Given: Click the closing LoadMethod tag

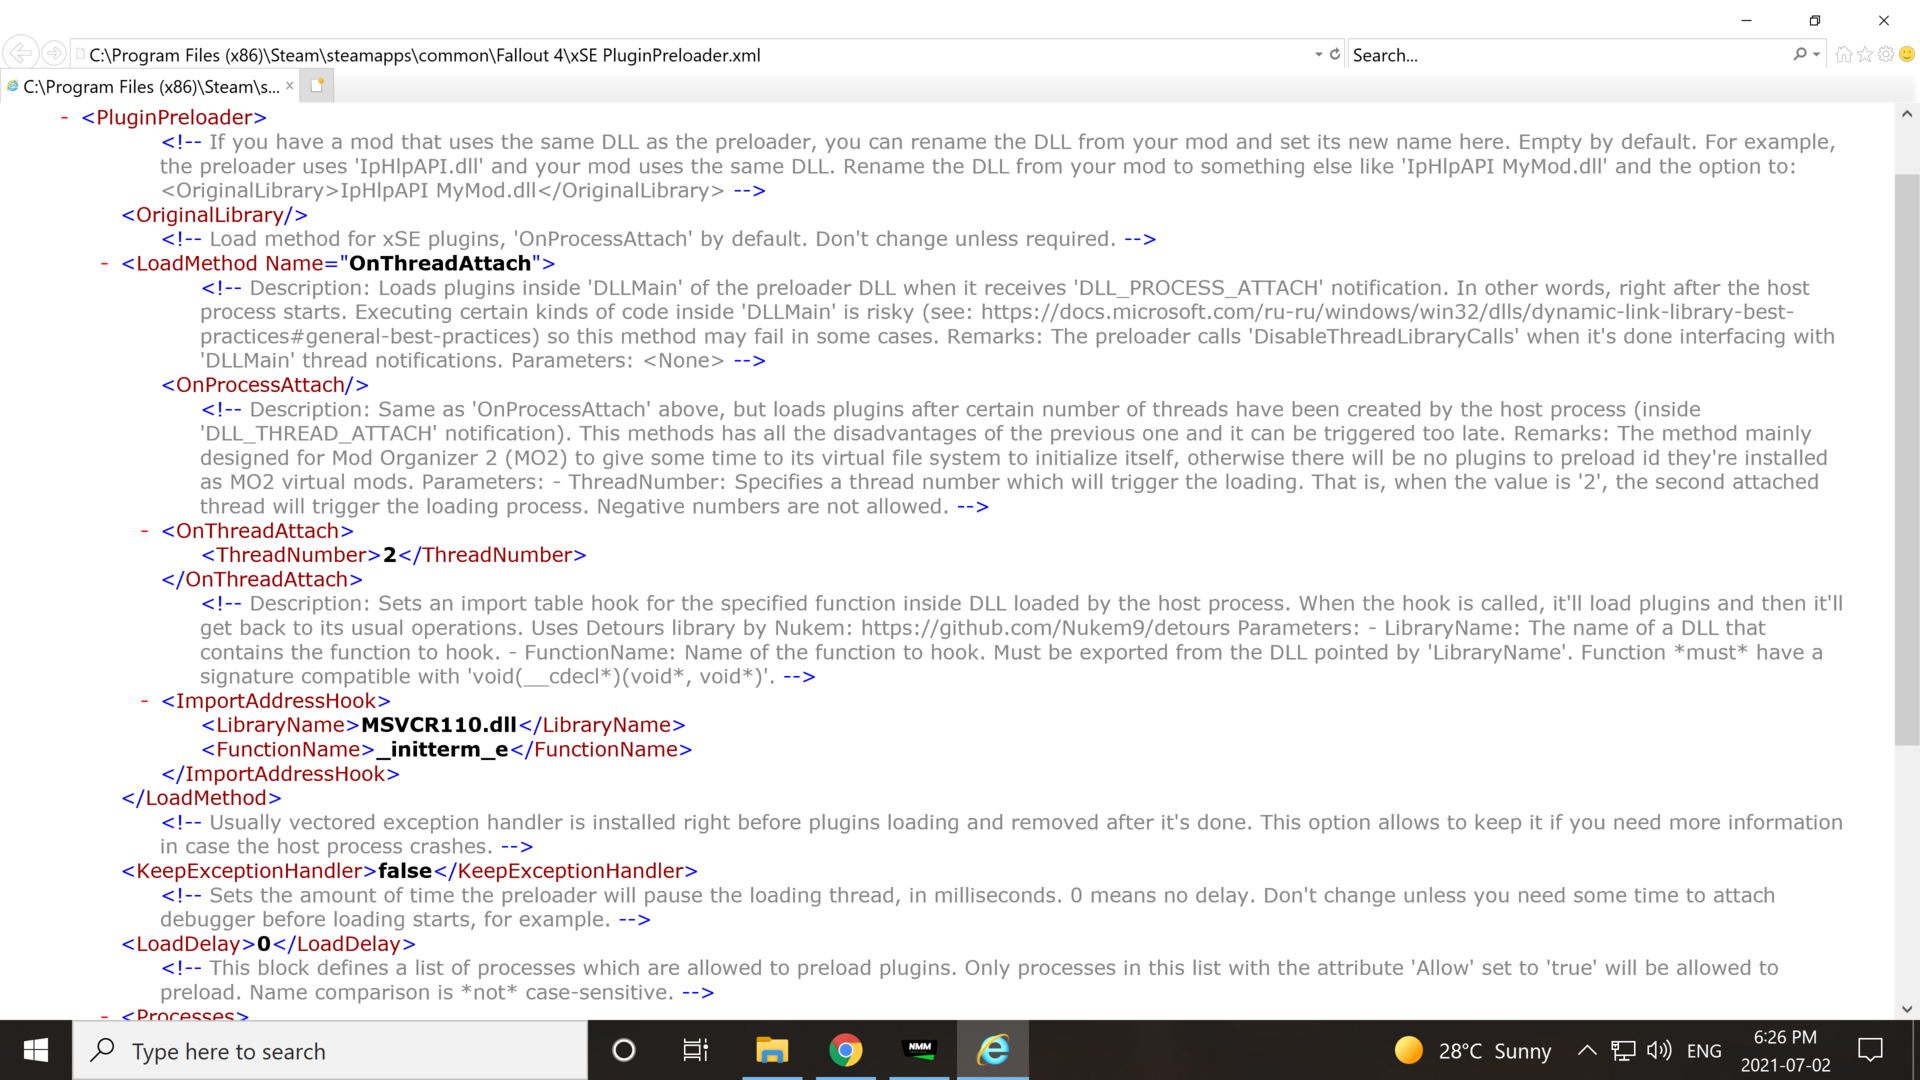Looking at the screenshot, I should pyautogui.click(x=201, y=798).
